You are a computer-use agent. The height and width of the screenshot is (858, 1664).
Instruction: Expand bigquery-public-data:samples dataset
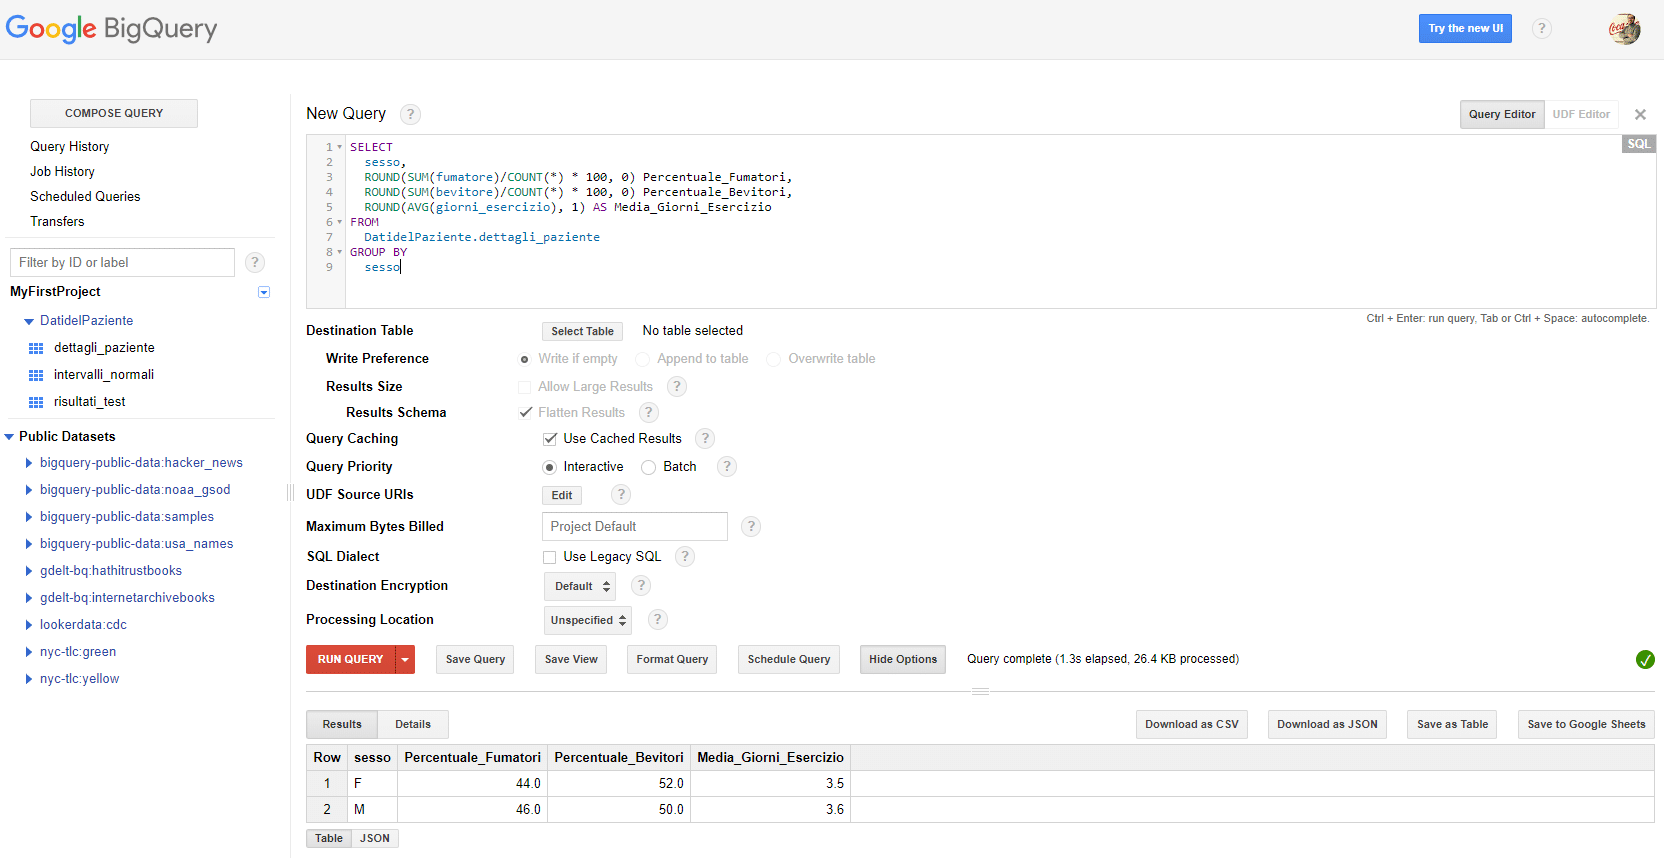tap(29, 517)
